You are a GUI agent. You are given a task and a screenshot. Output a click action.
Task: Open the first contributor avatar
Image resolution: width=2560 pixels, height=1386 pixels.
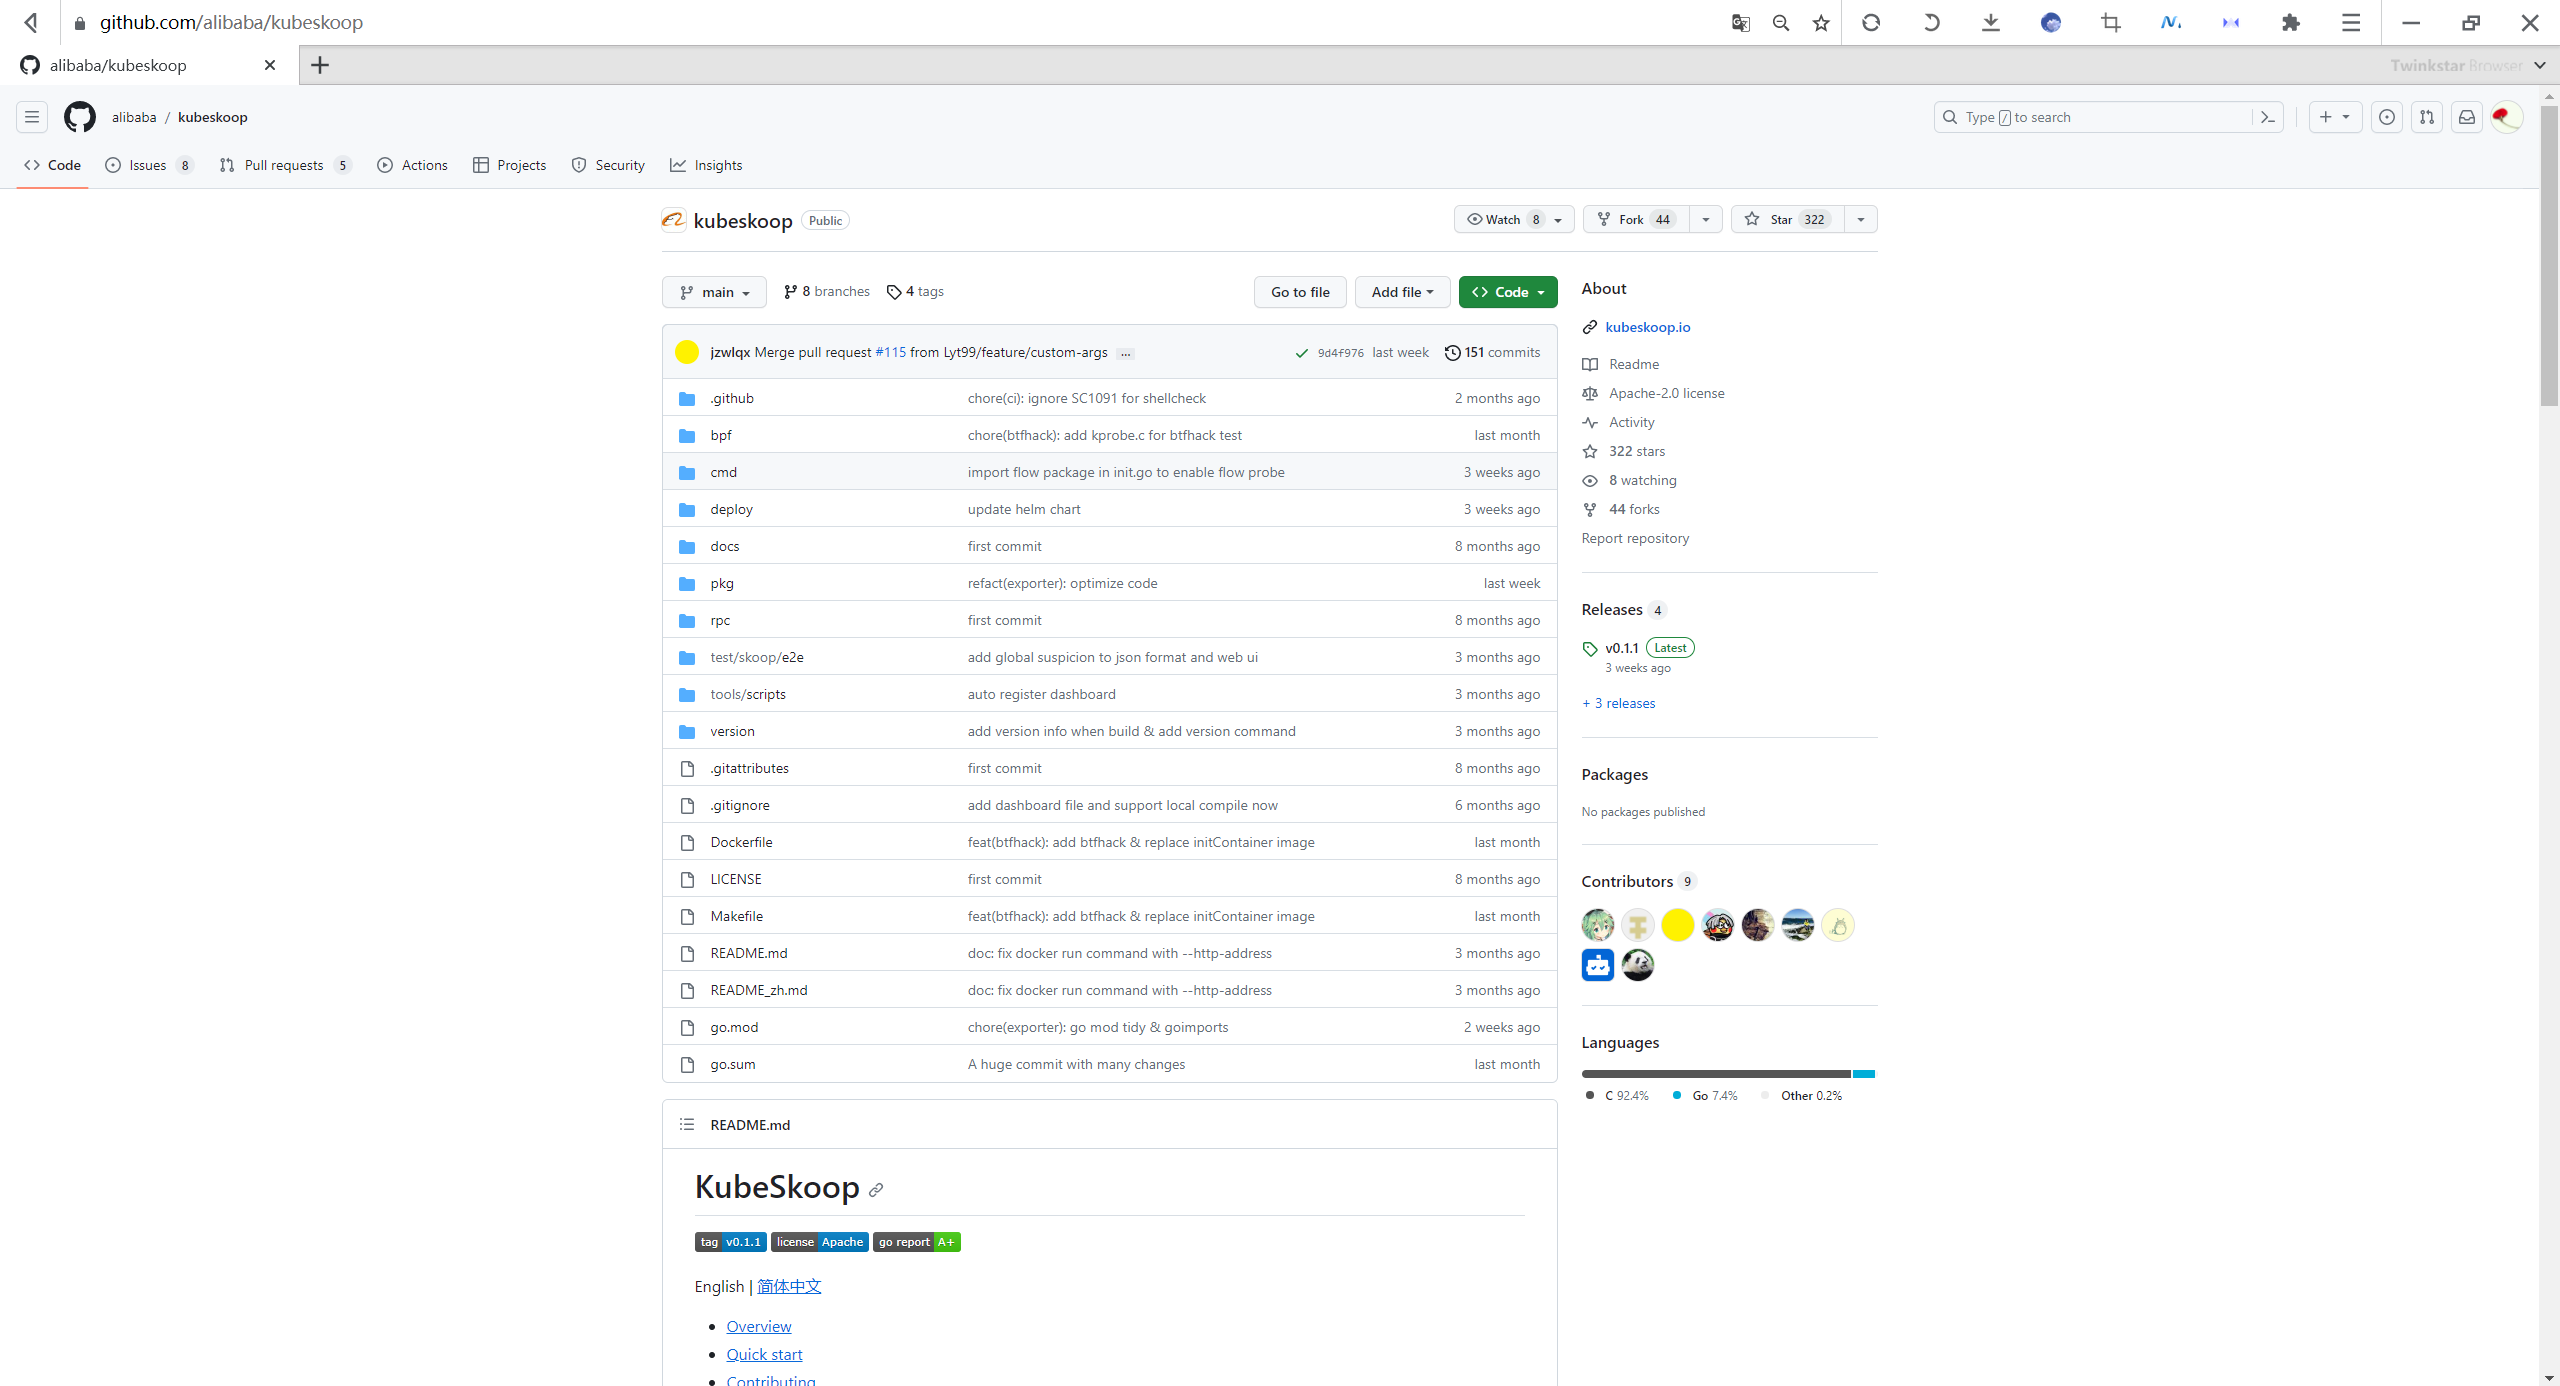[x=1598, y=925]
